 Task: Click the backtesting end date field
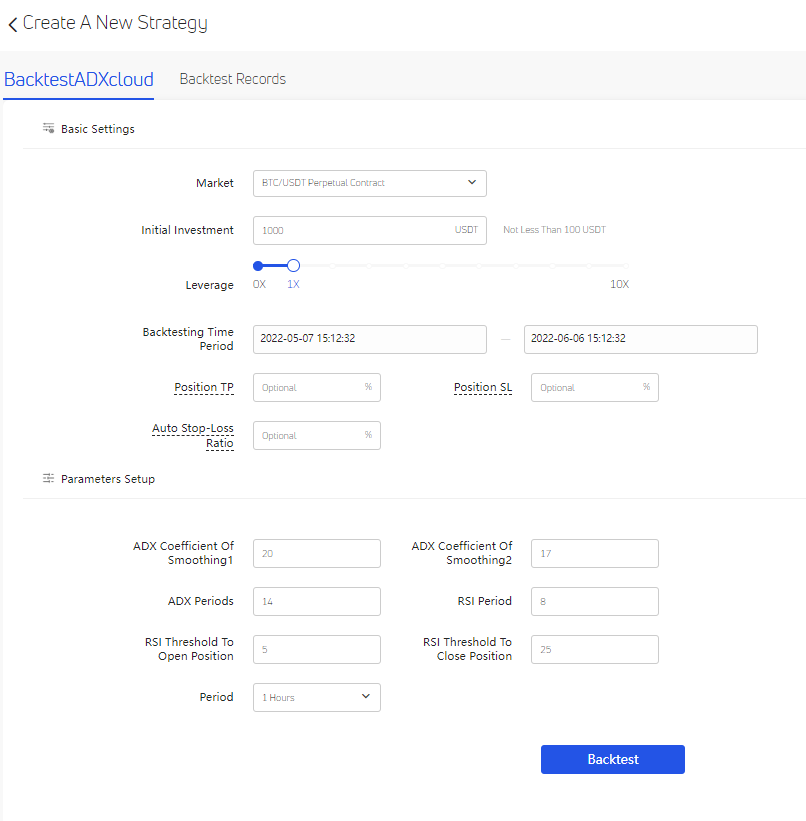pos(640,339)
